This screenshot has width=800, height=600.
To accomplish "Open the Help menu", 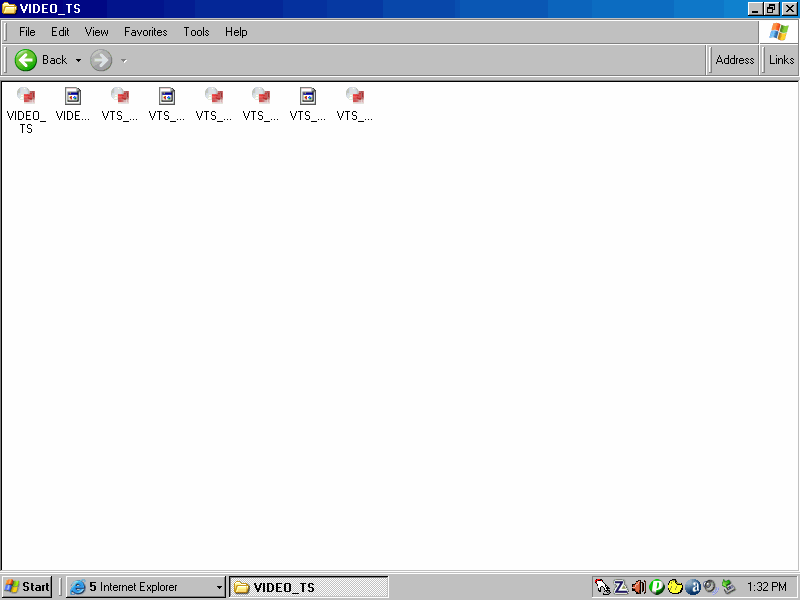I will [x=236, y=32].
